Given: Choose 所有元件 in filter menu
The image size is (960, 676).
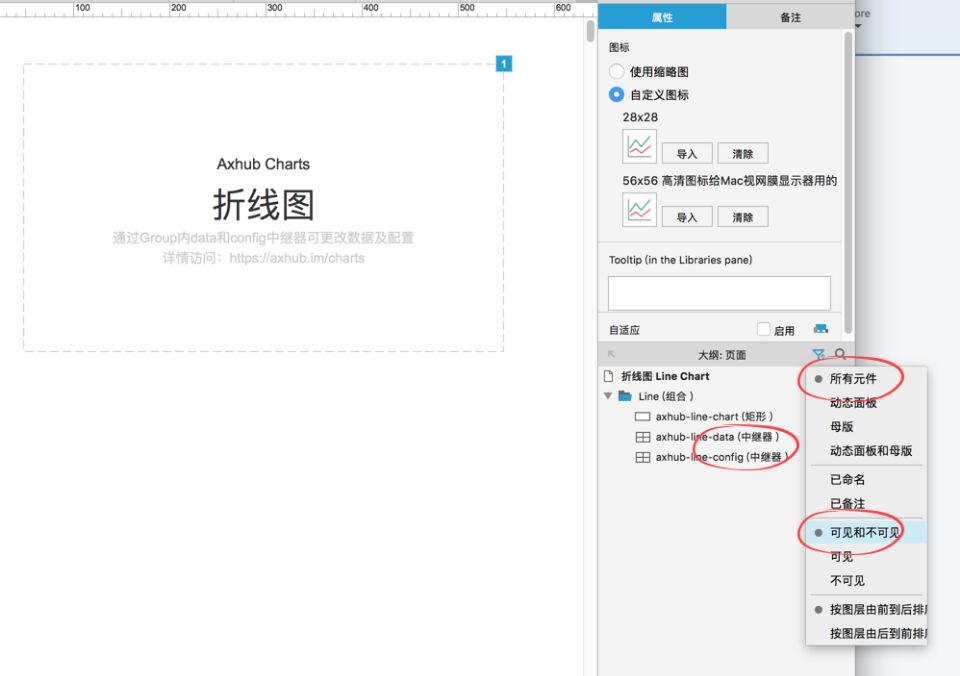Looking at the screenshot, I should tap(866, 379).
